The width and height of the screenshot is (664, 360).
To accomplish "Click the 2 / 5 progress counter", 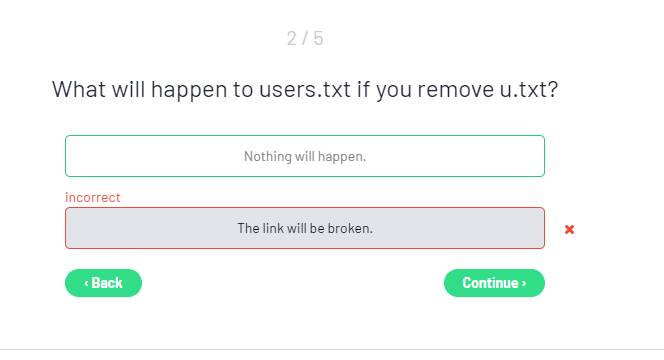I will click(305, 39).
